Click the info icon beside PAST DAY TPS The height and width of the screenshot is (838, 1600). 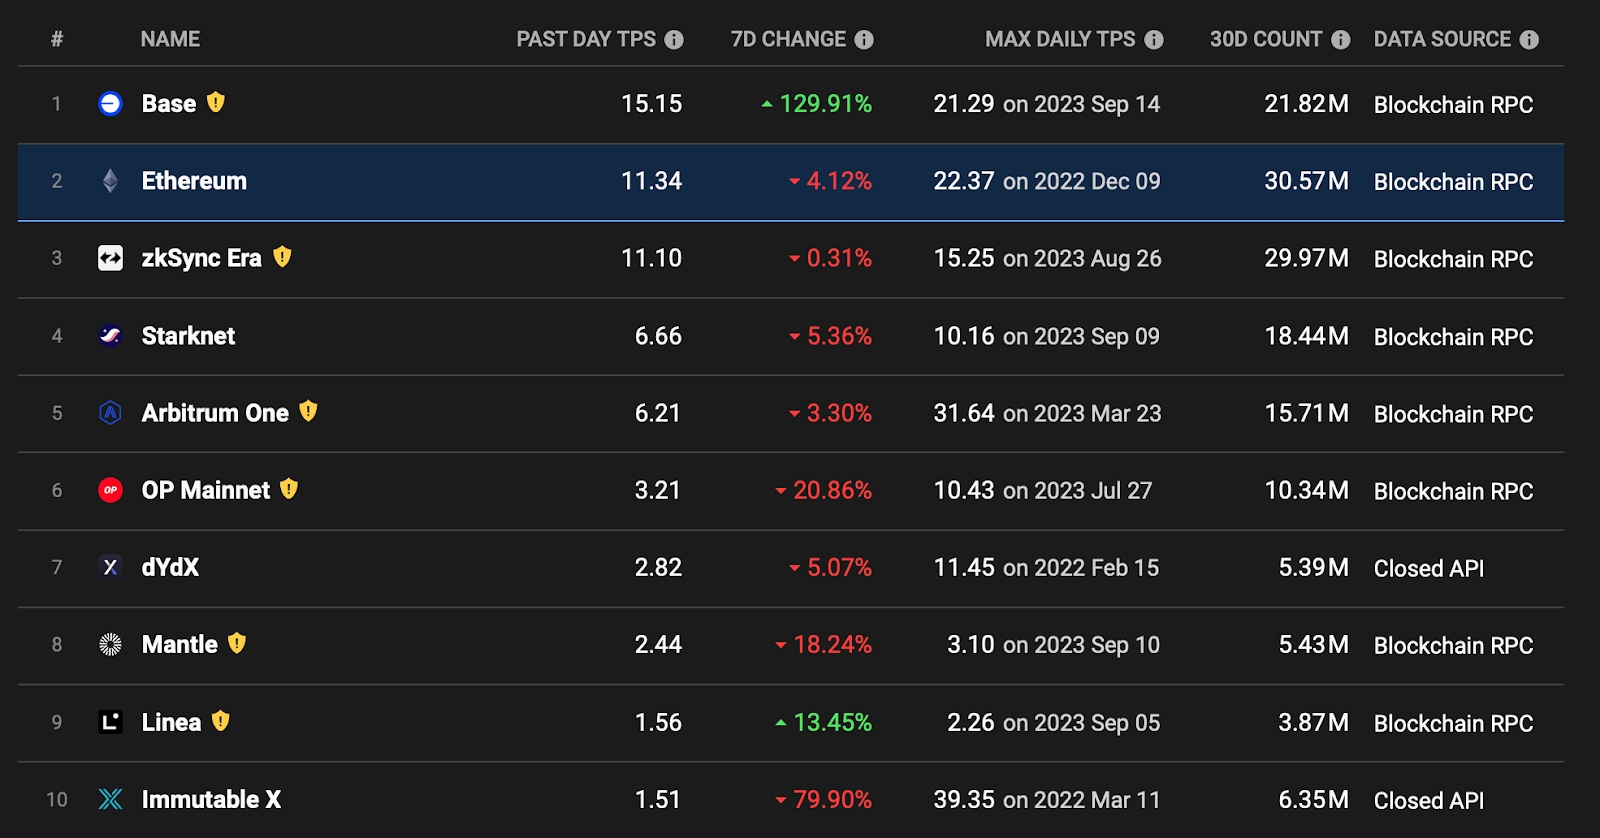point(674,40)
